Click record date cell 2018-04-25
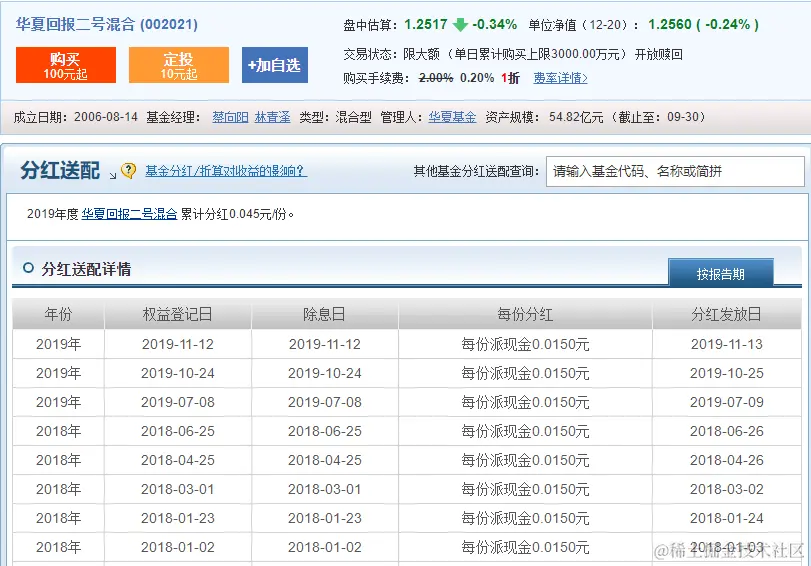The height and width of the screenshot is (566, 811). coord(177,460)
